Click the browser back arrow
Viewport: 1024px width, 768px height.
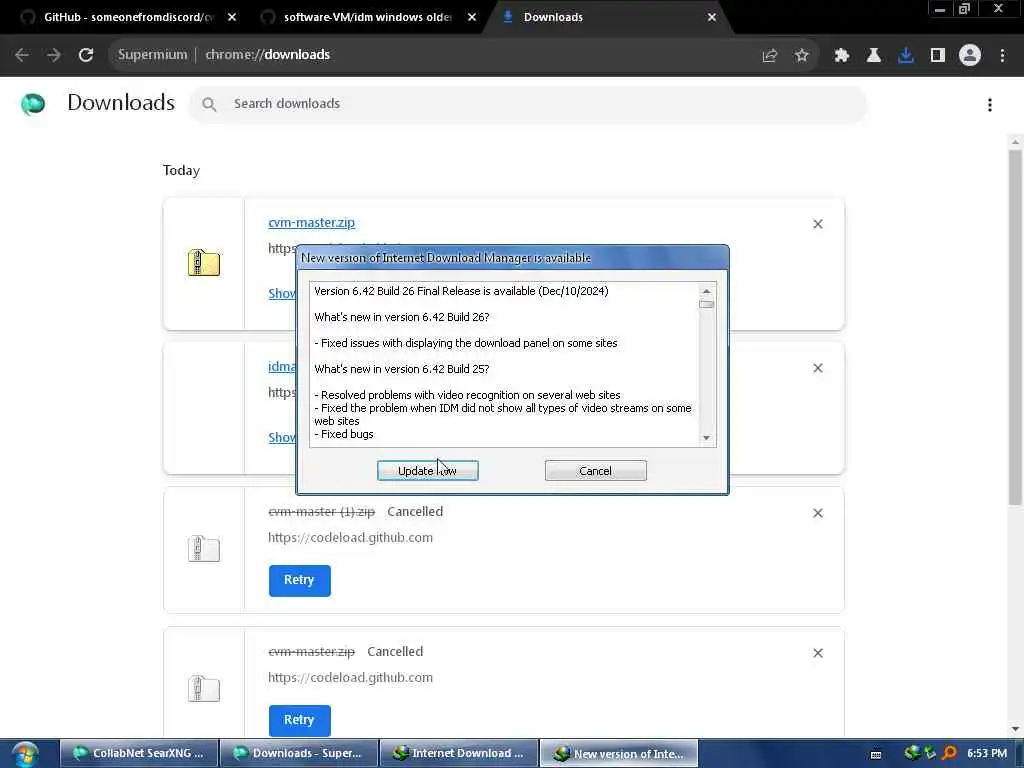click(22, 55)
